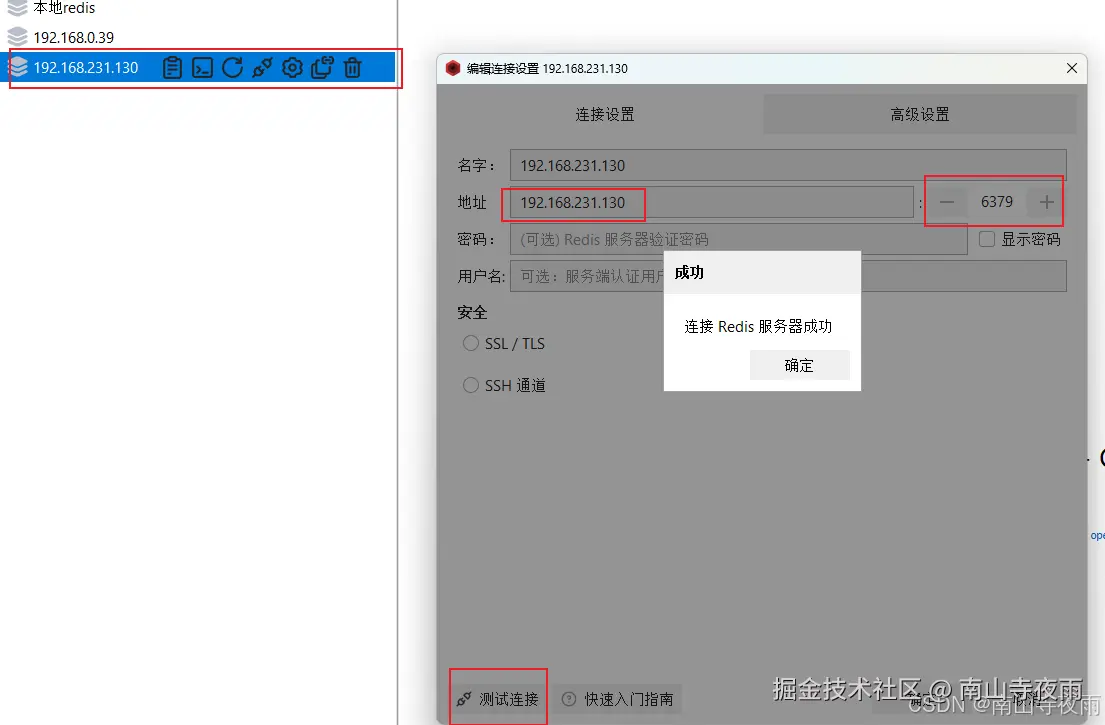
Task: Open connection settings via the gear icon
Action: click(292, 67)
